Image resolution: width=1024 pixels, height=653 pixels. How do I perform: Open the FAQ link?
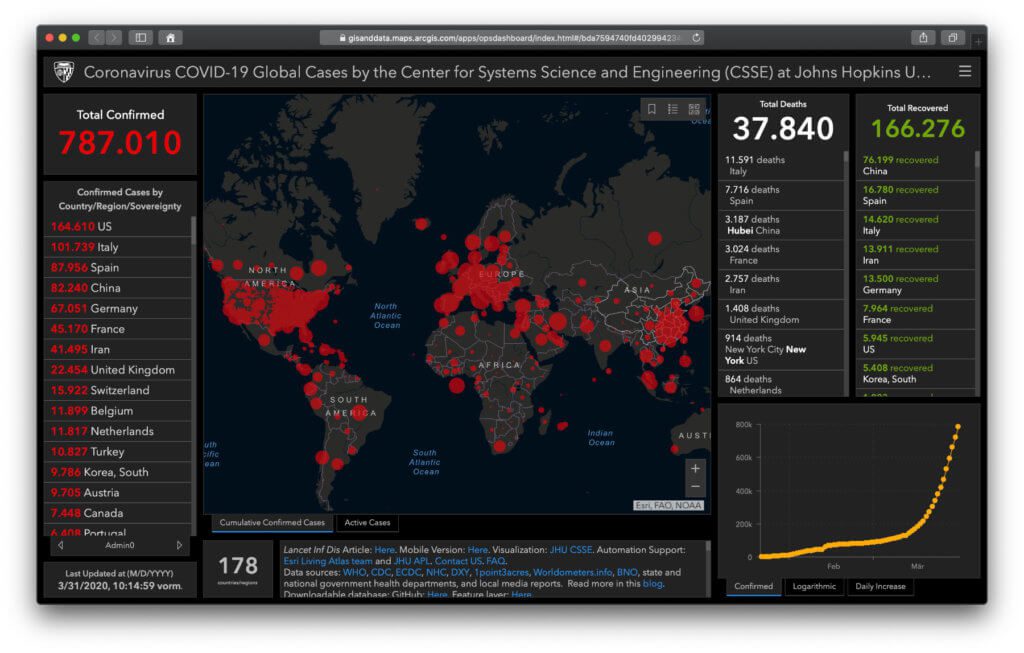point(495,561)
